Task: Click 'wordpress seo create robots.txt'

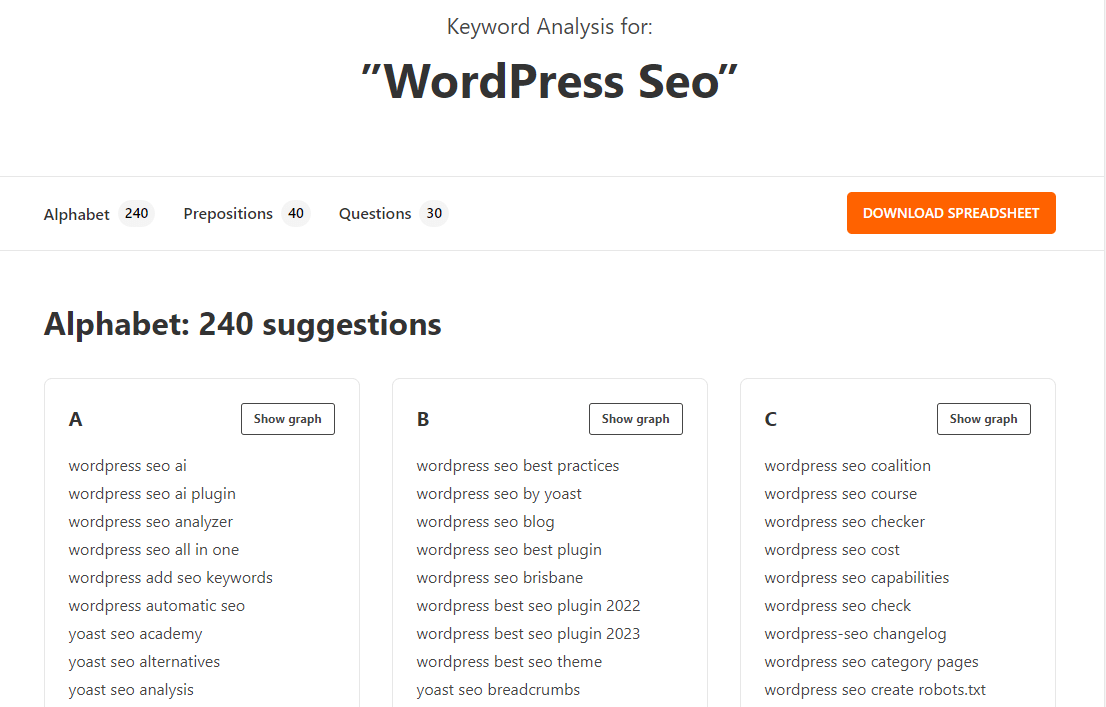Action: coord(874,689)
